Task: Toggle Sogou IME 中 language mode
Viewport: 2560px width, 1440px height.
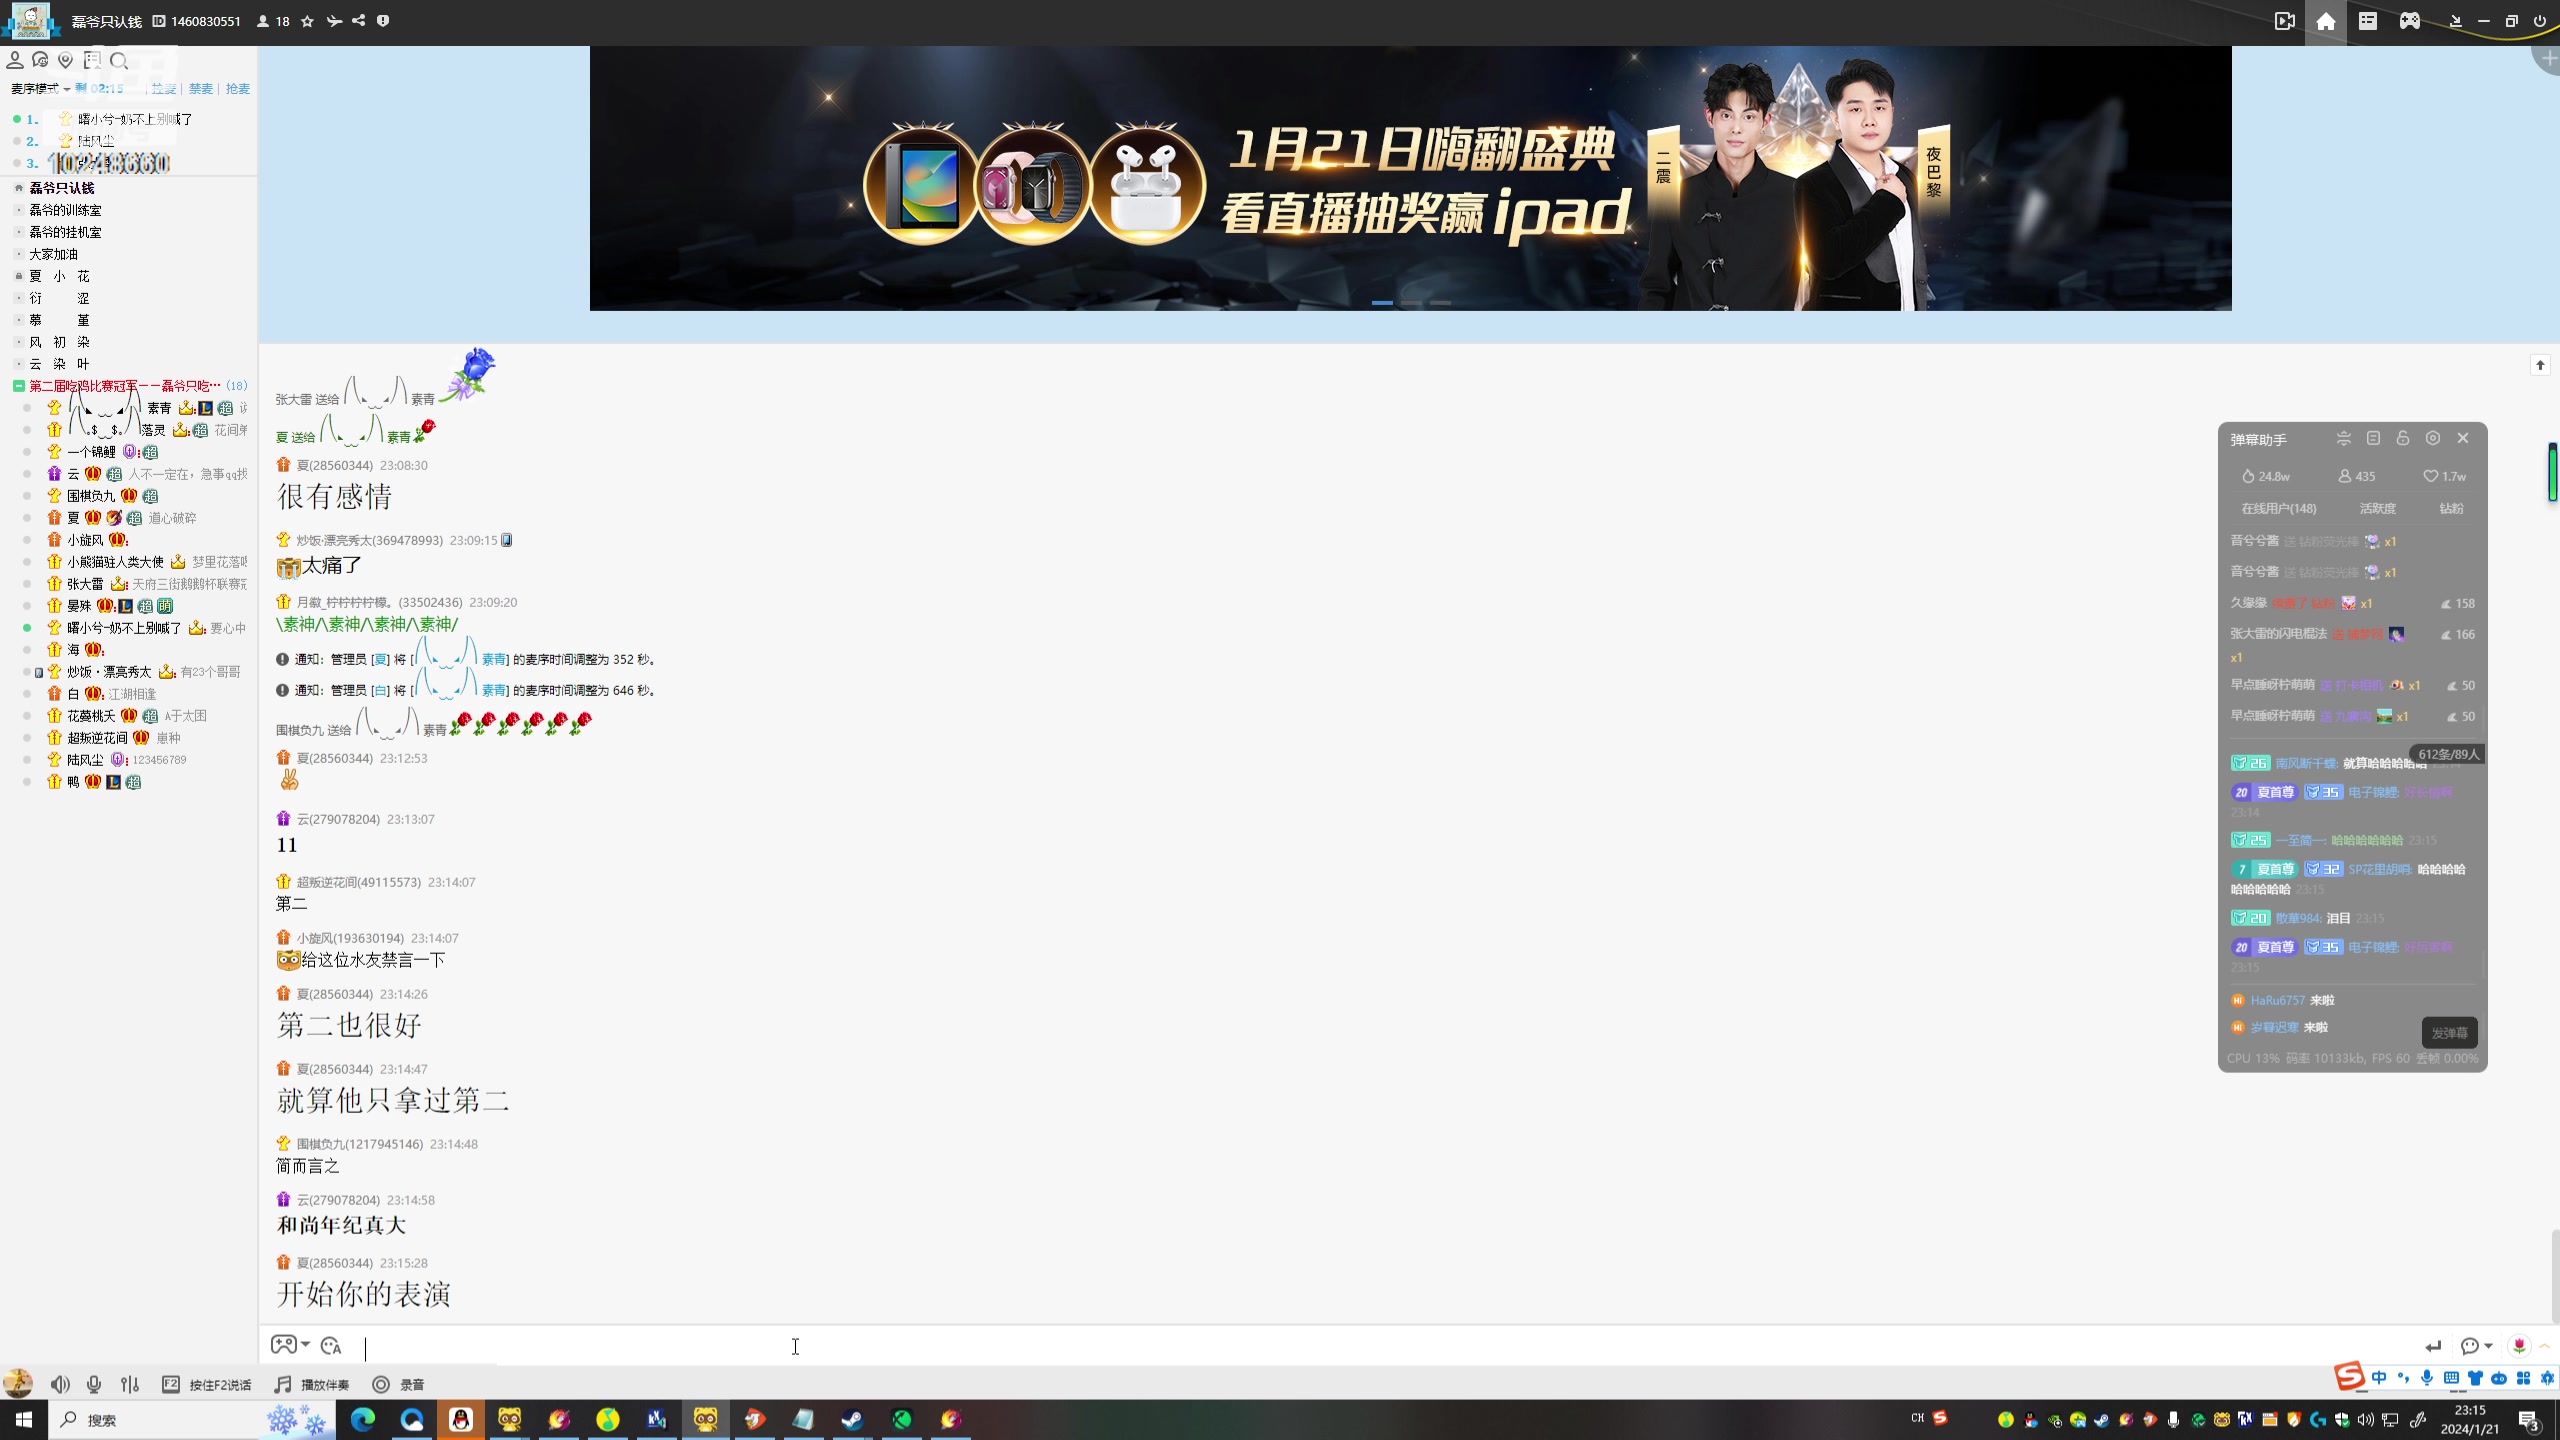Action: 2379,1378
